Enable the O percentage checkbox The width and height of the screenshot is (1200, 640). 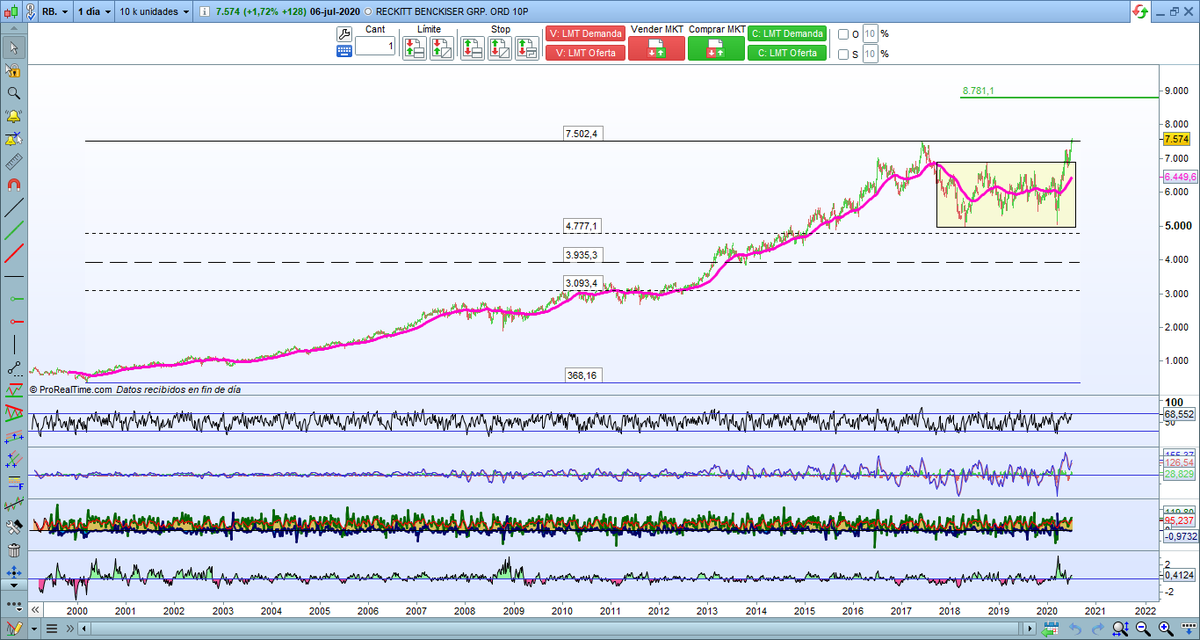point(844,34)
